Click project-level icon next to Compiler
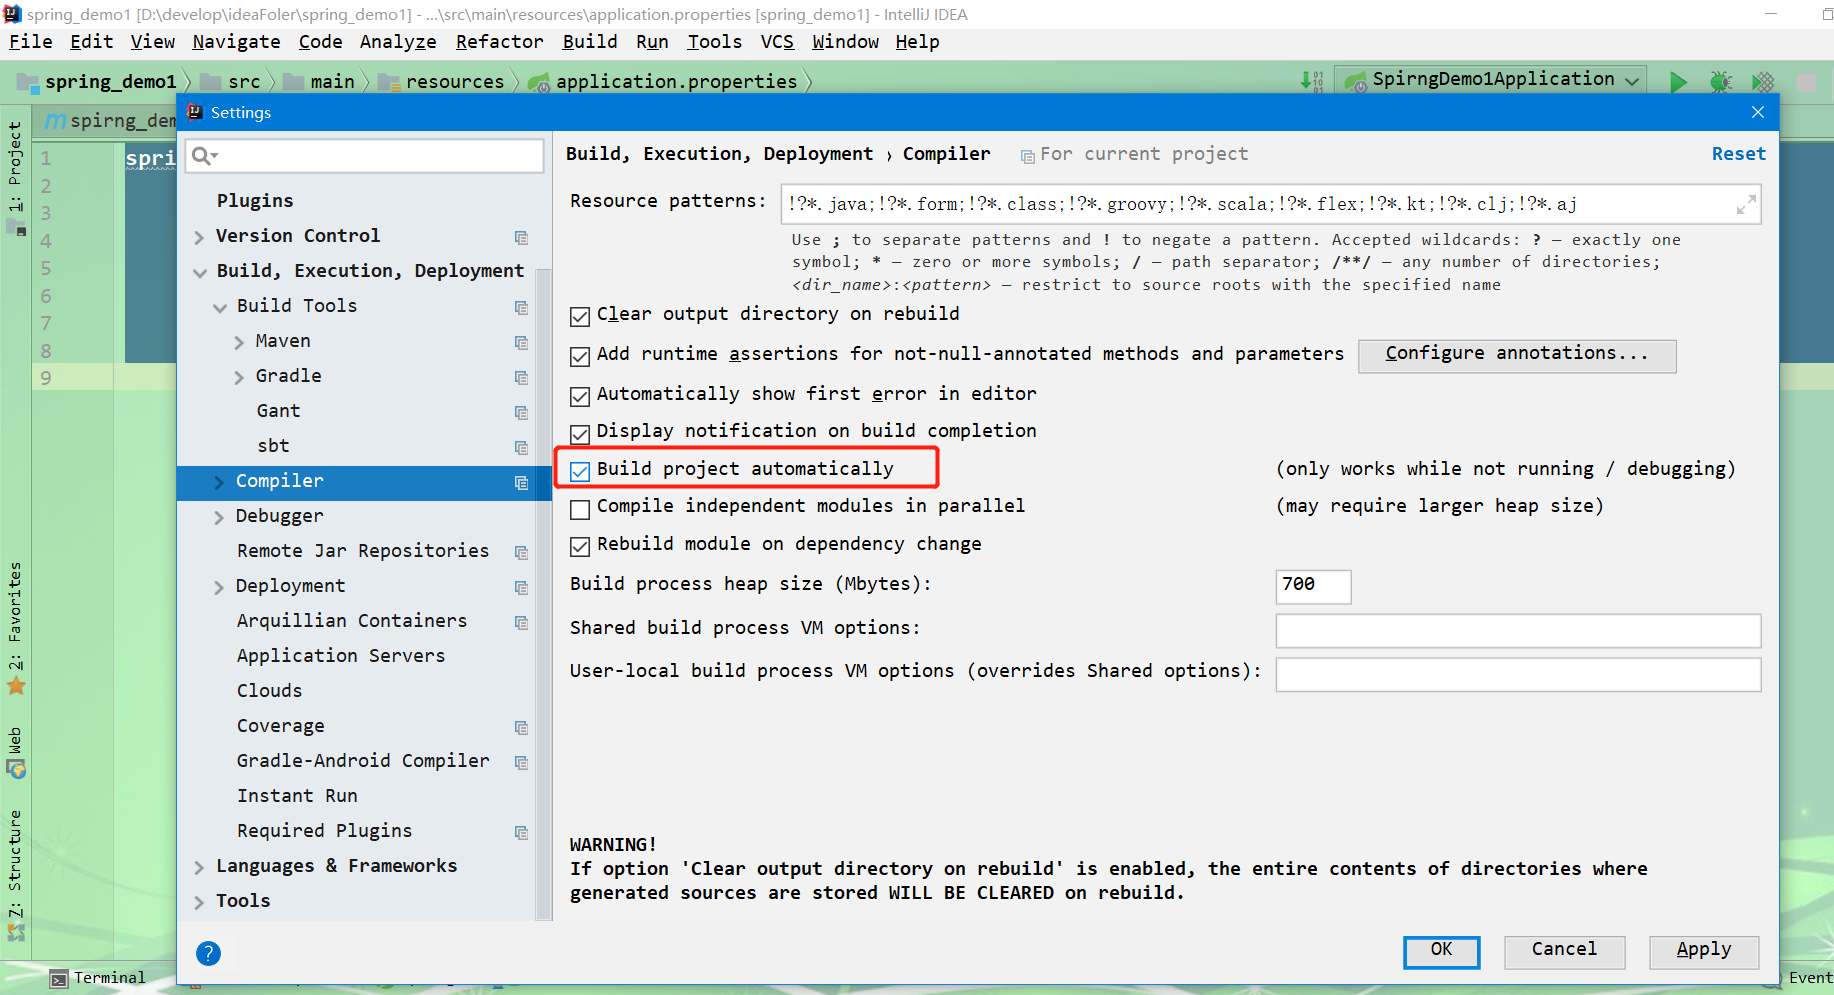 pyautogui.click(x=521, y=482)
